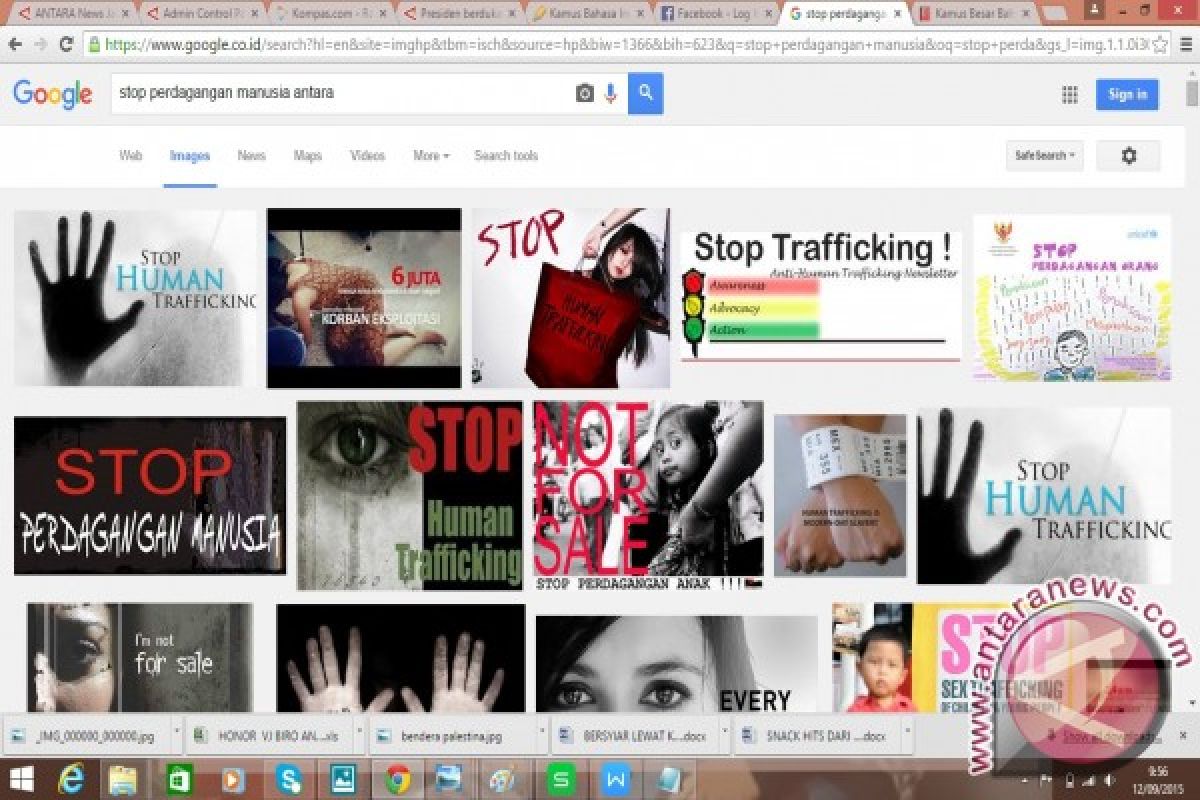Image resolution: width=1200 pixels, height=800 pixels.
Task: Switch to the Facebook browser tab
Action: [x=715, y=14]
